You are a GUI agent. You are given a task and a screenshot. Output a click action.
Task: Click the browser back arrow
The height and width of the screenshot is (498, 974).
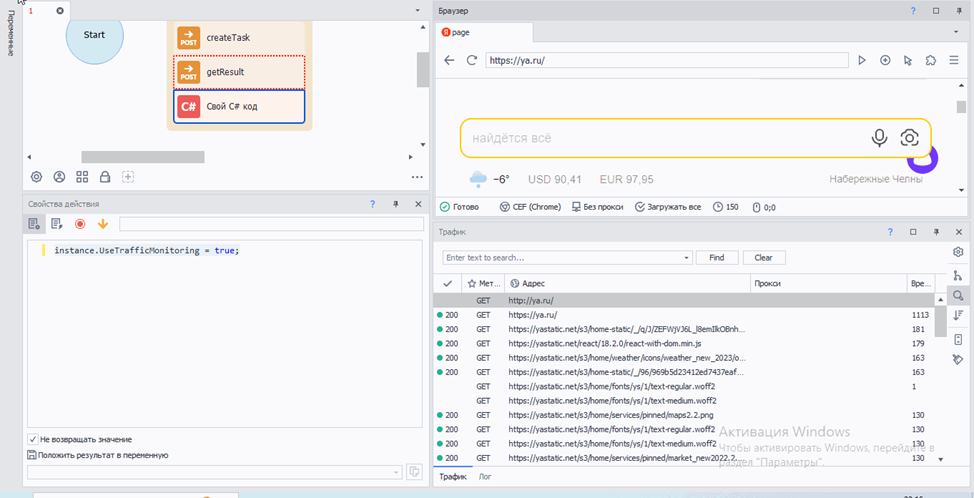[449, 60]
